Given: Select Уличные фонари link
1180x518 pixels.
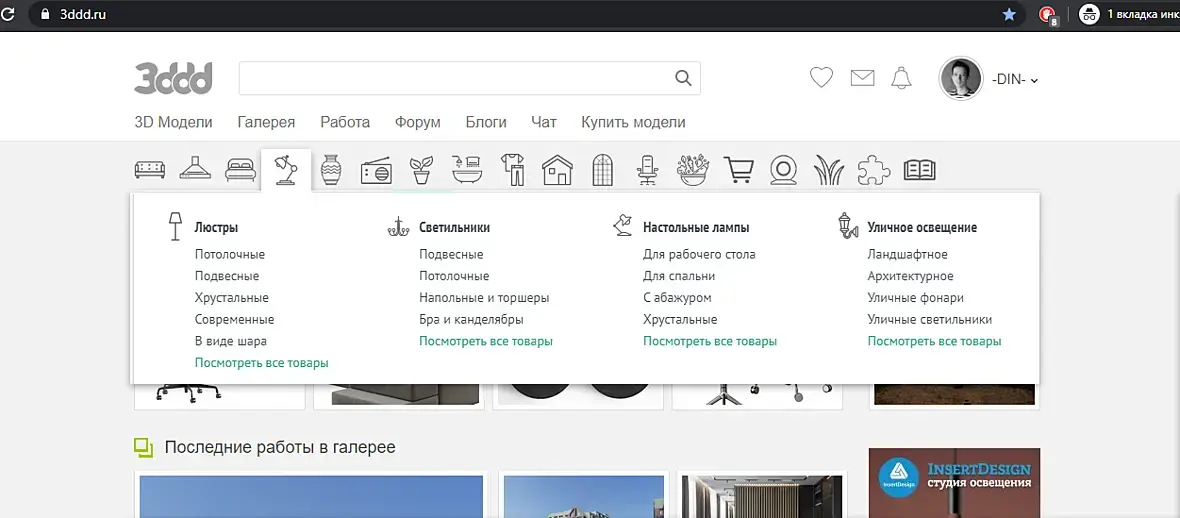Looking at the screenshot, I should [x=916, y=298].
